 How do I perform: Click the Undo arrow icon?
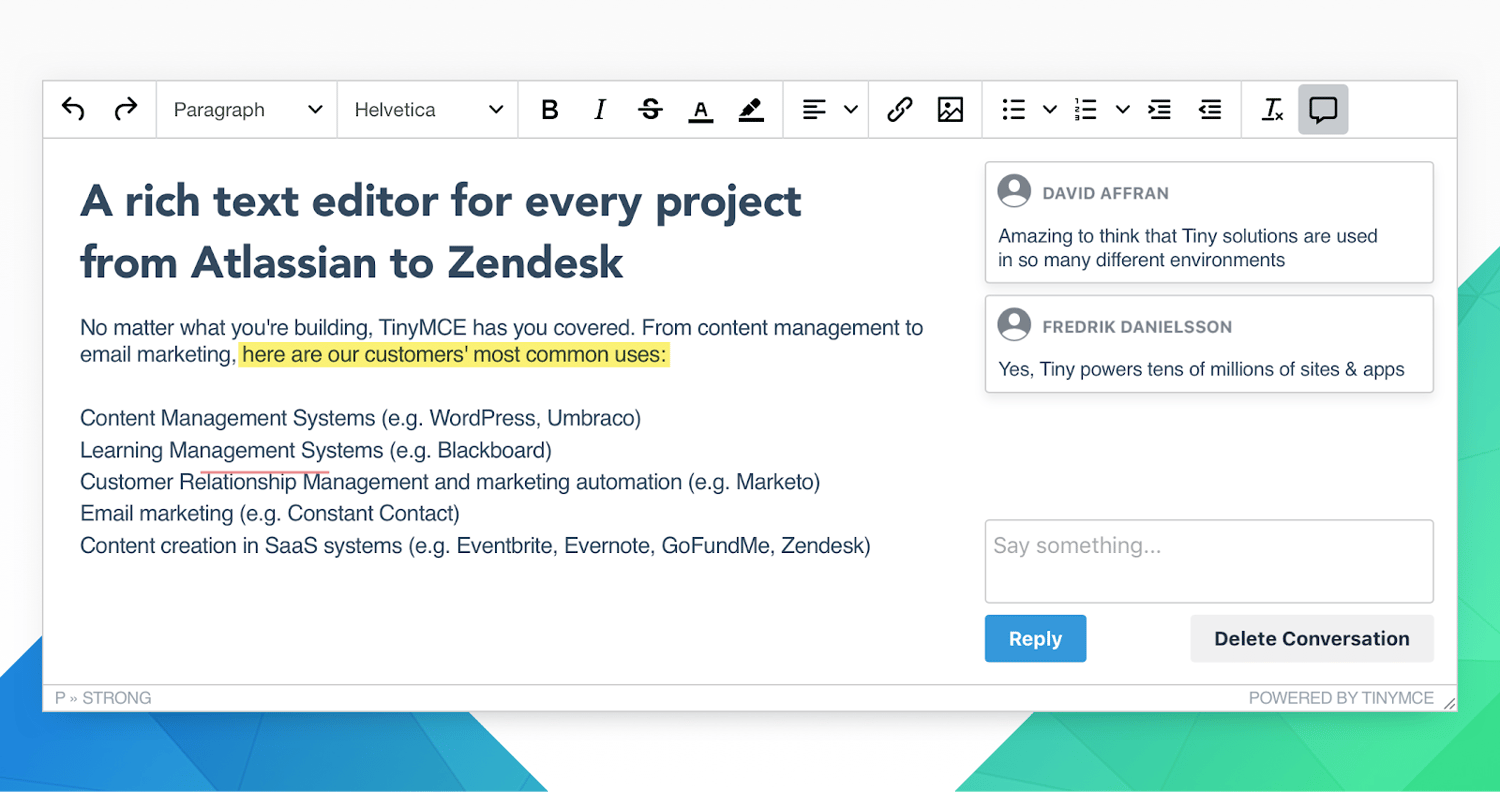tap(73, 109)
